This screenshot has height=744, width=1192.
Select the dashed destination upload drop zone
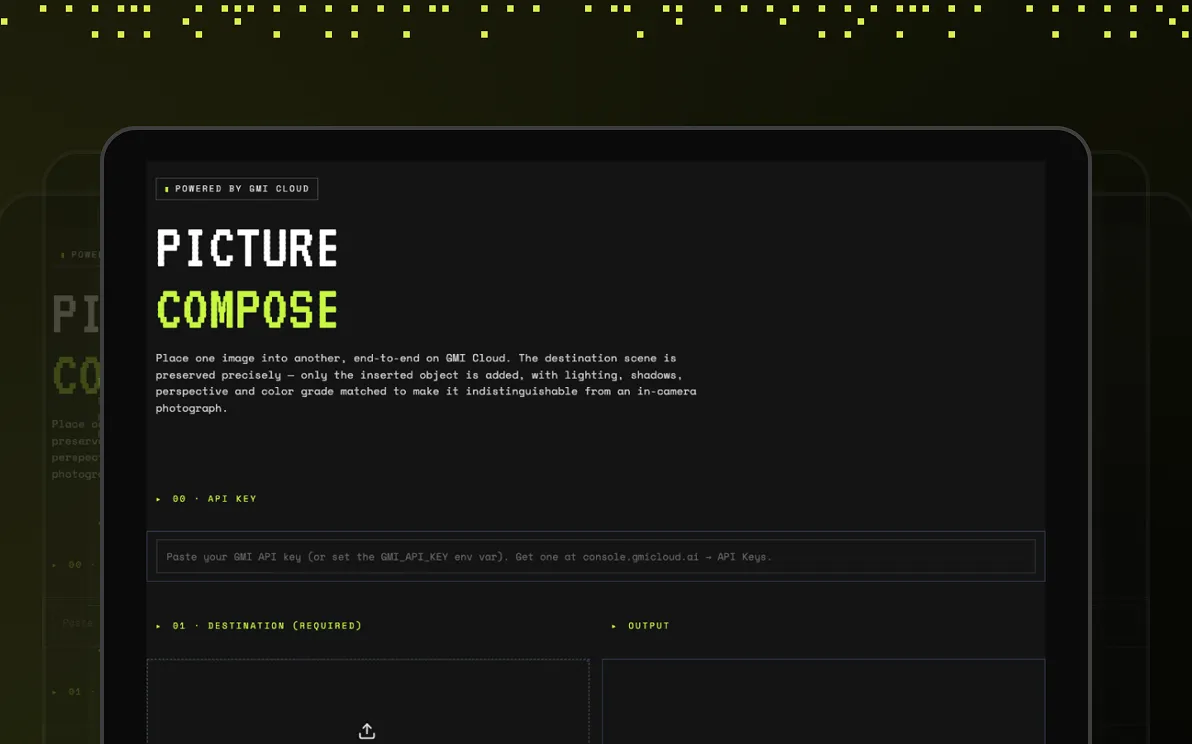[x=368, y=701]
